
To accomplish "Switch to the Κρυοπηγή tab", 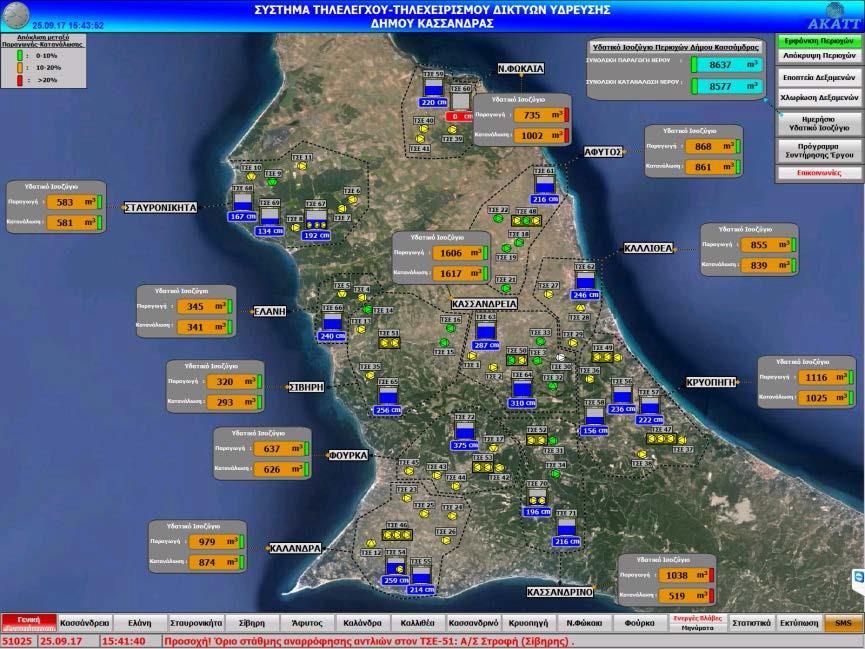I will [528, 623].
